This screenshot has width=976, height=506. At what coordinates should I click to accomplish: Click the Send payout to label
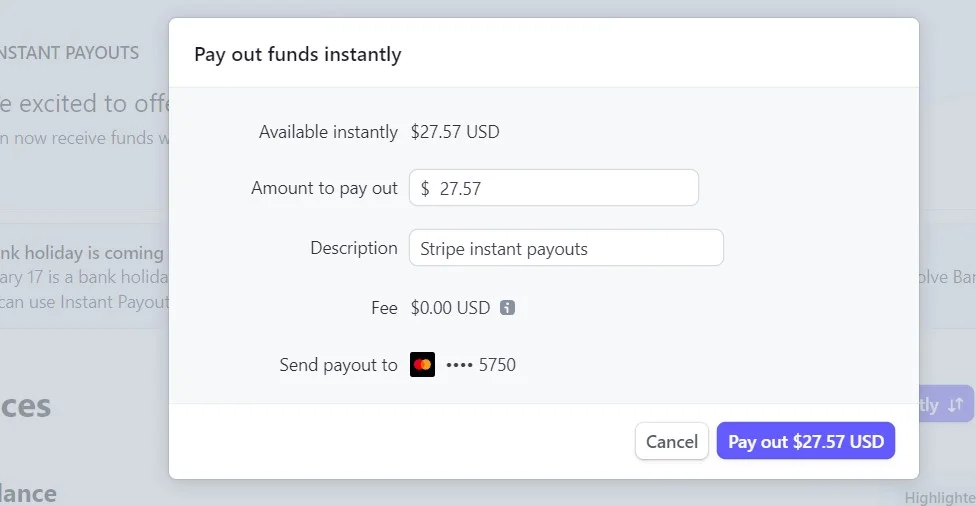(x=338, y=365)
